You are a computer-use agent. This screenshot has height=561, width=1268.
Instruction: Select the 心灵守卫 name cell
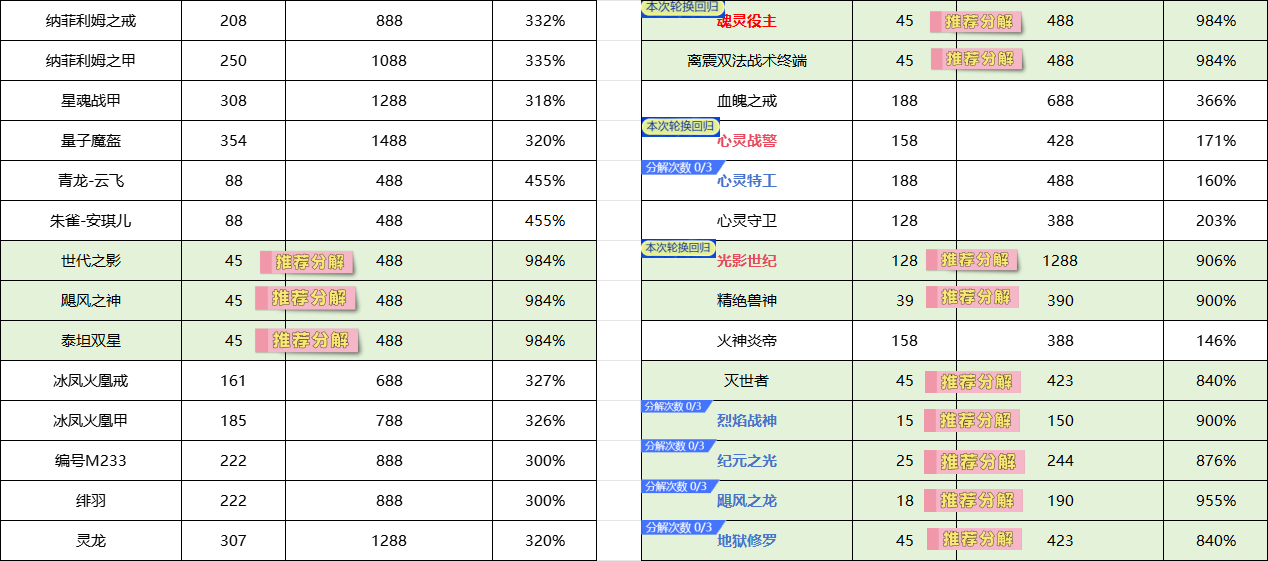[x=747, y=220]
